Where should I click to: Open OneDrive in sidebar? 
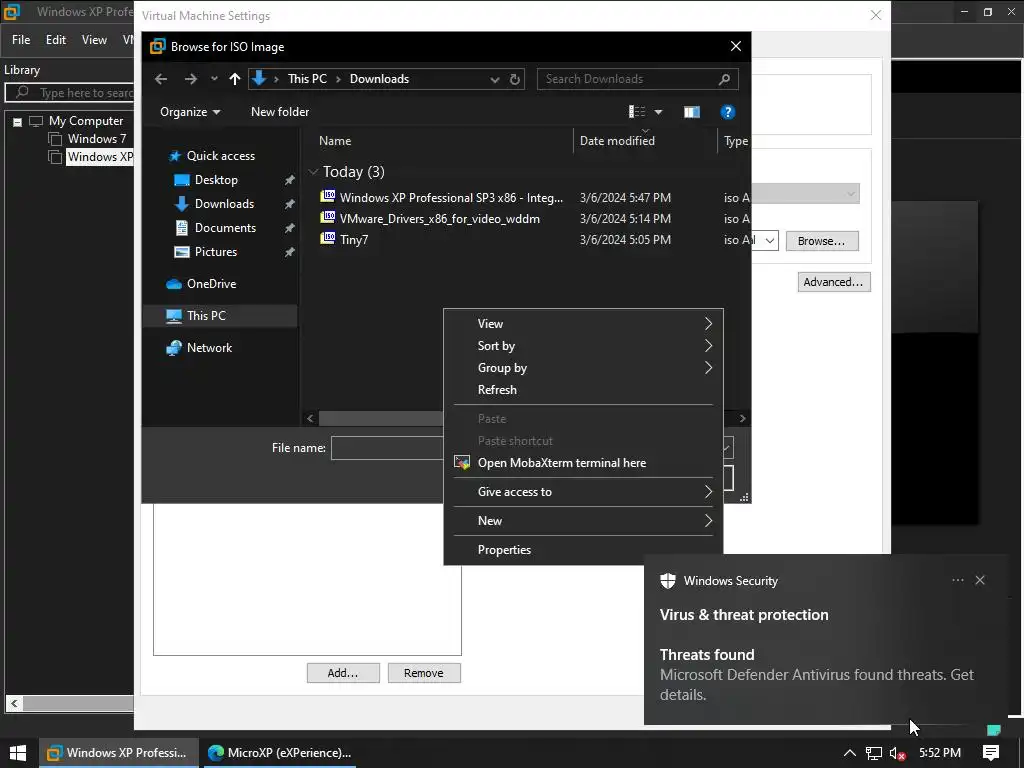point(201,284)
